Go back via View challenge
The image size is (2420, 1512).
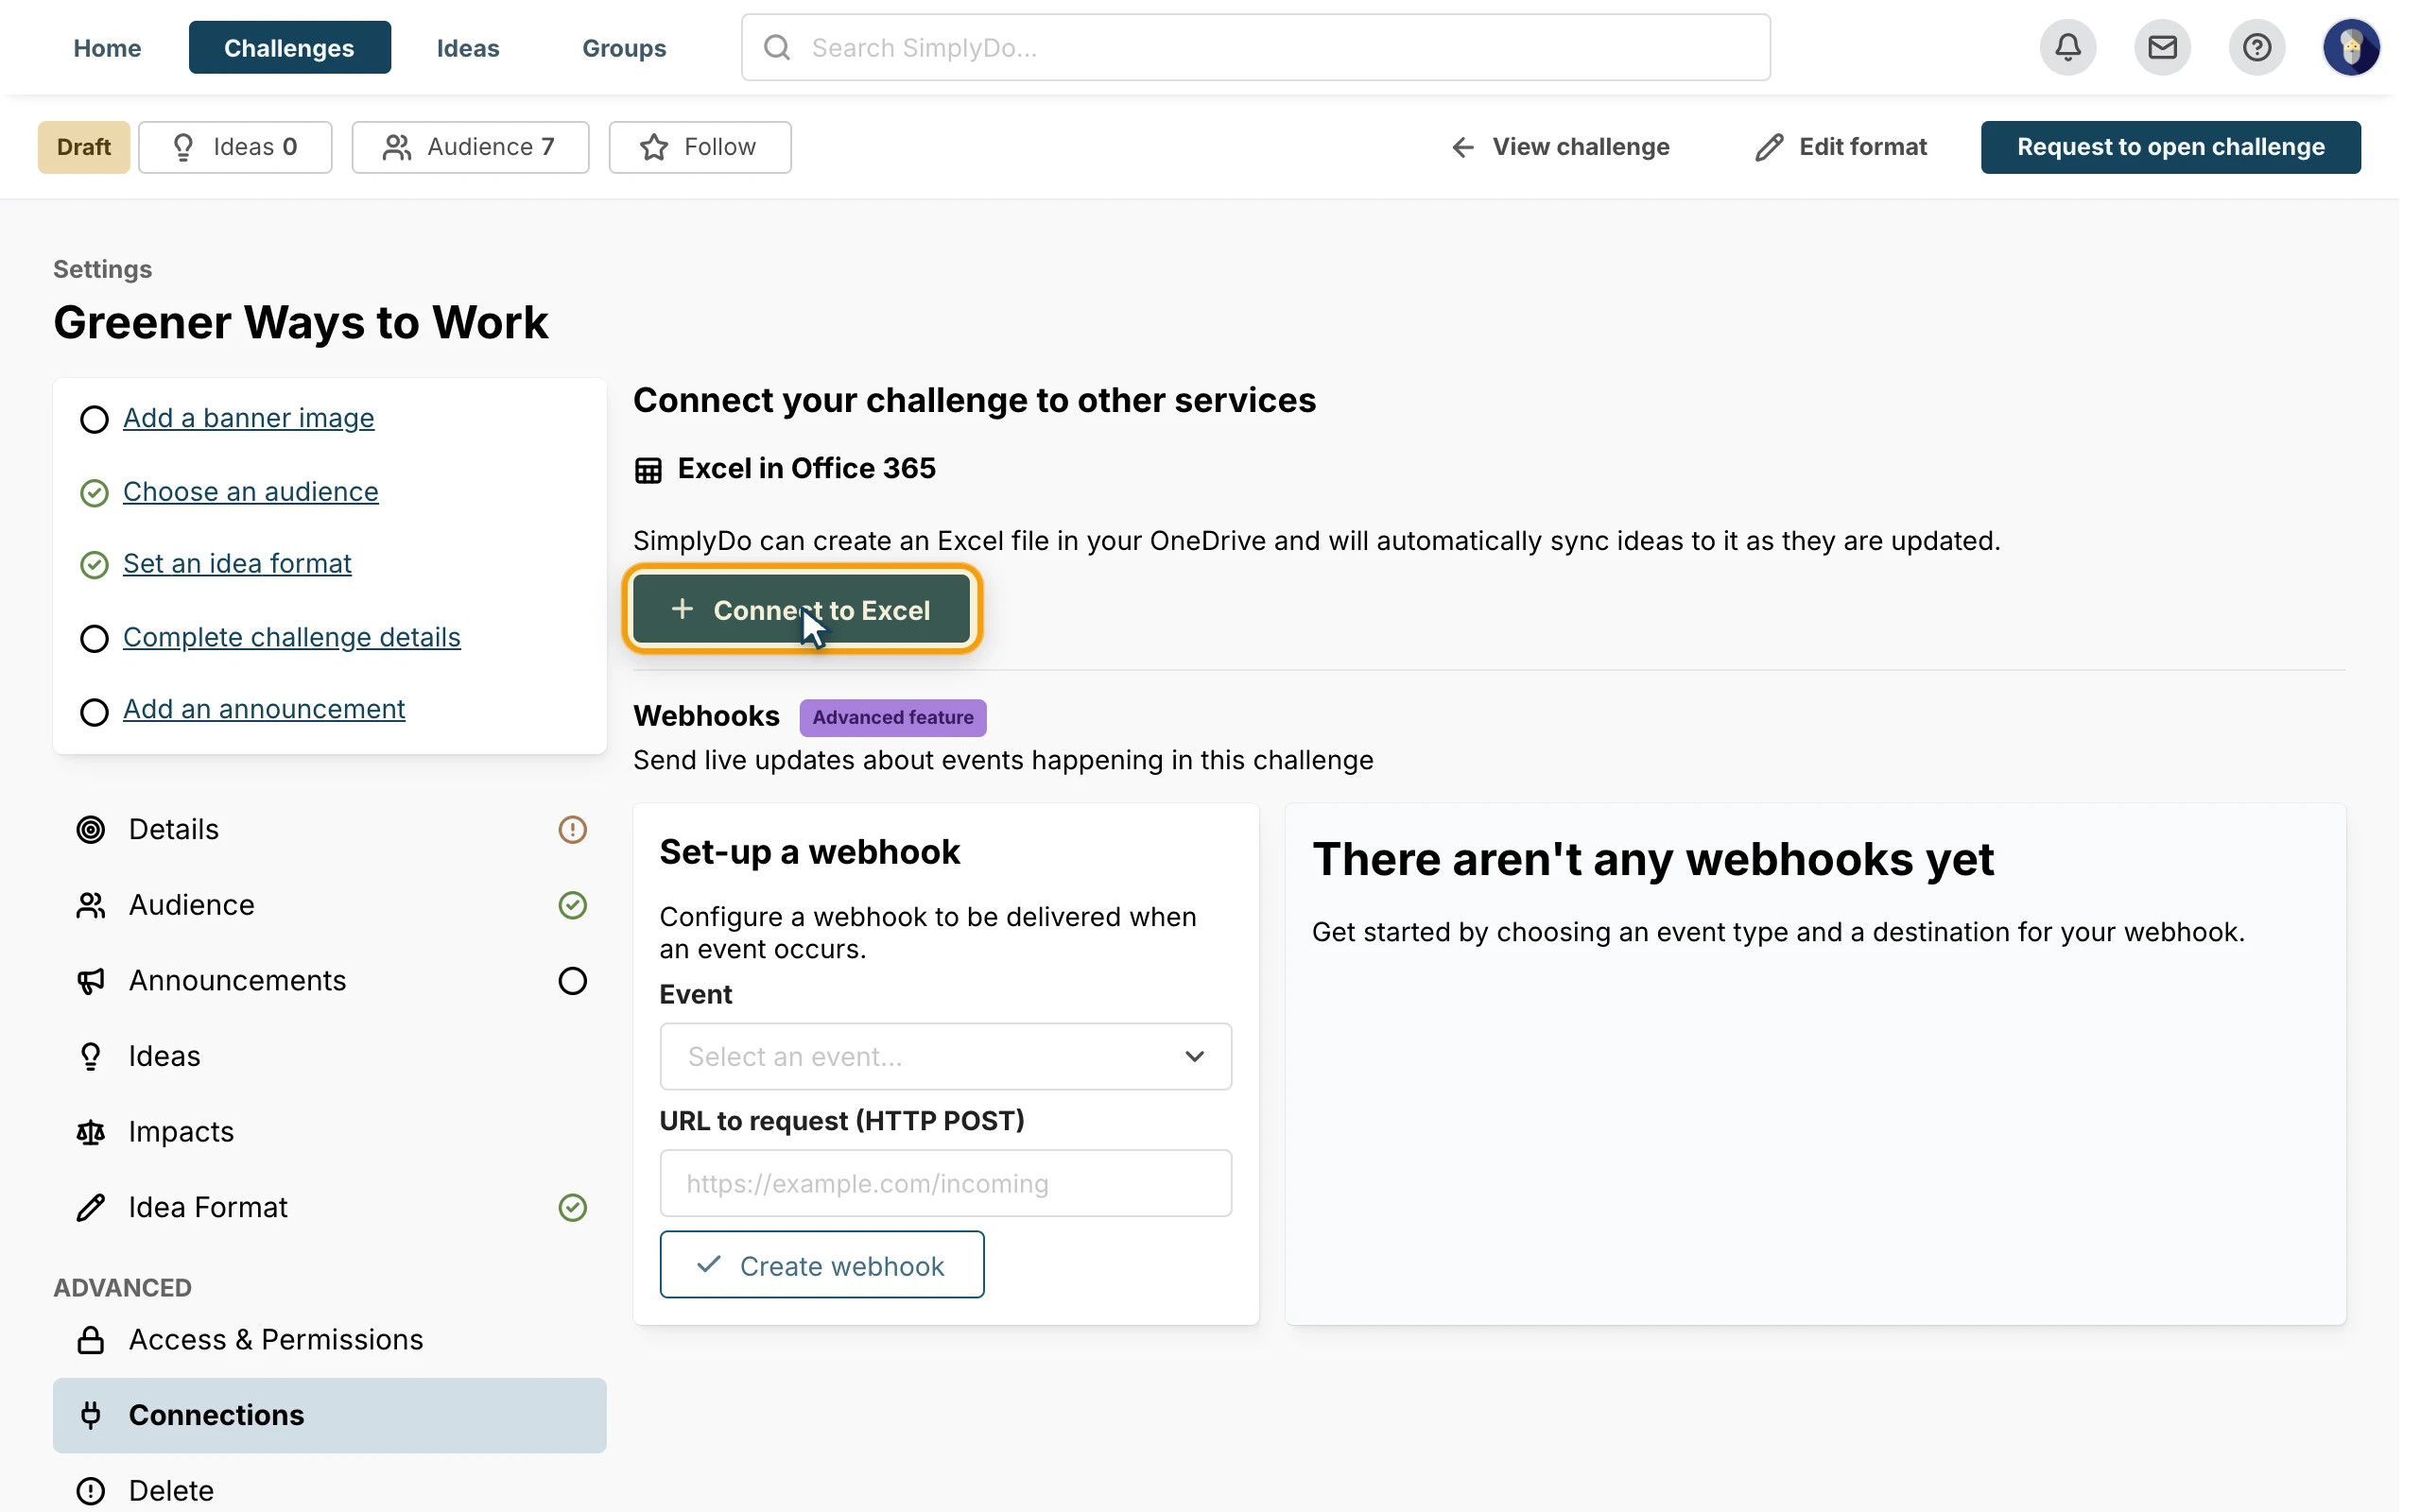pos(1560,147)
